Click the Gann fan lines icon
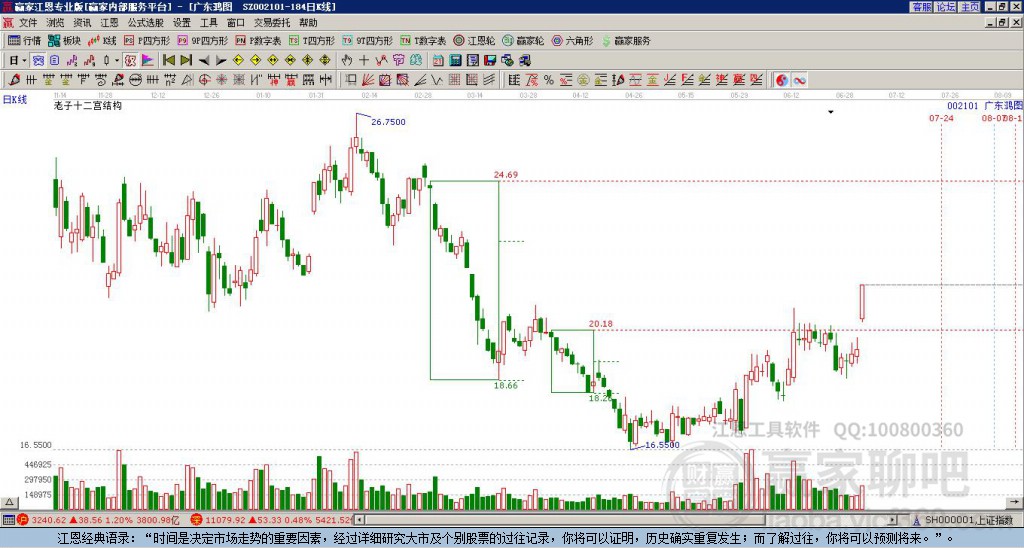Viewport: 1024px width, 548px height. click(x=368, y=80)
